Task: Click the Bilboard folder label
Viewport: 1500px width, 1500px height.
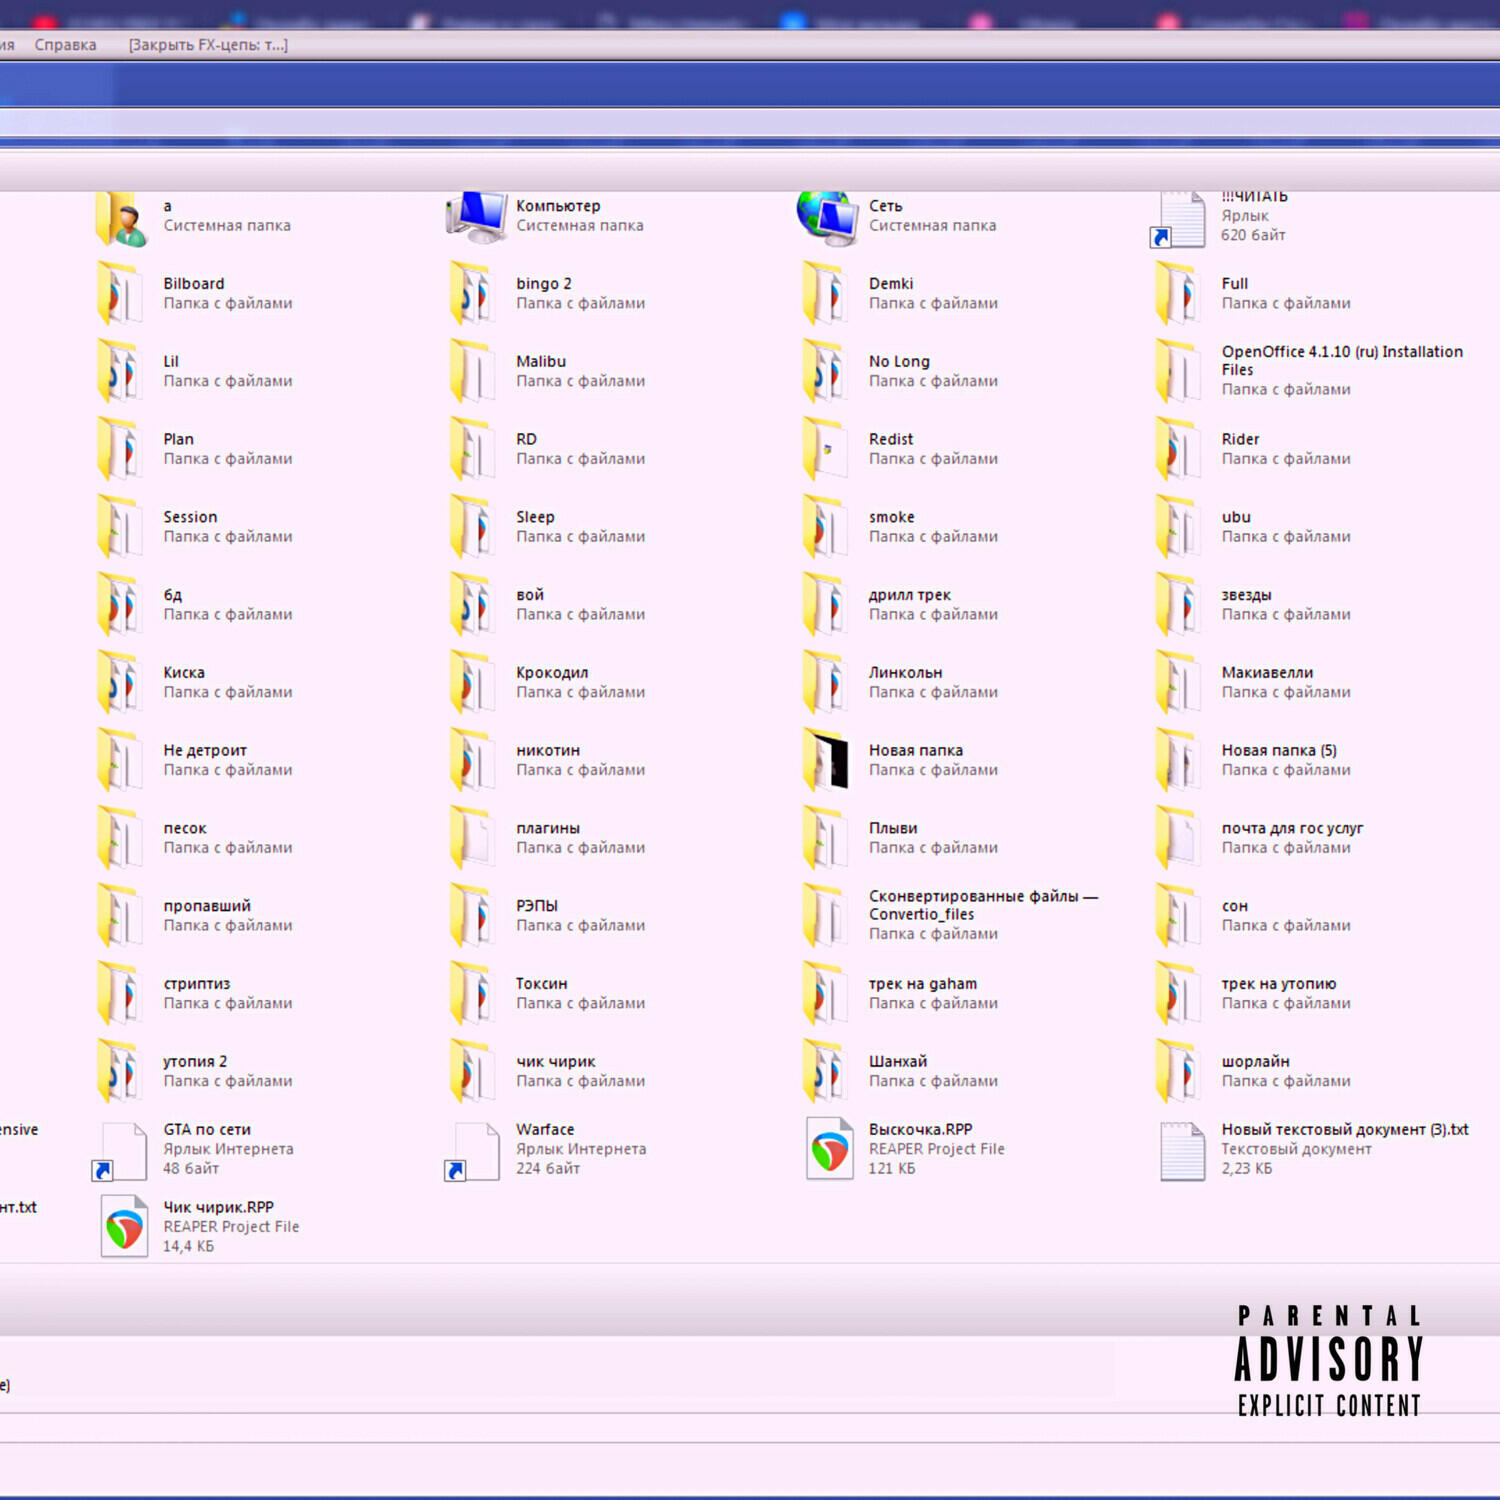Action: [x=194, y=284]
